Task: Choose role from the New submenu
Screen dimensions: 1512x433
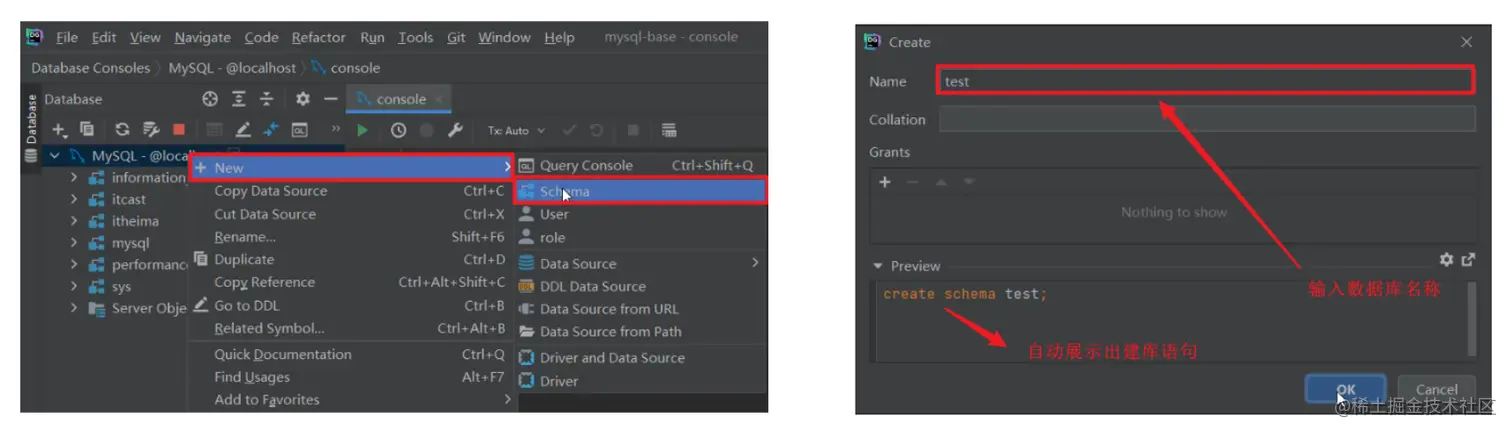Action: (640, 237)
